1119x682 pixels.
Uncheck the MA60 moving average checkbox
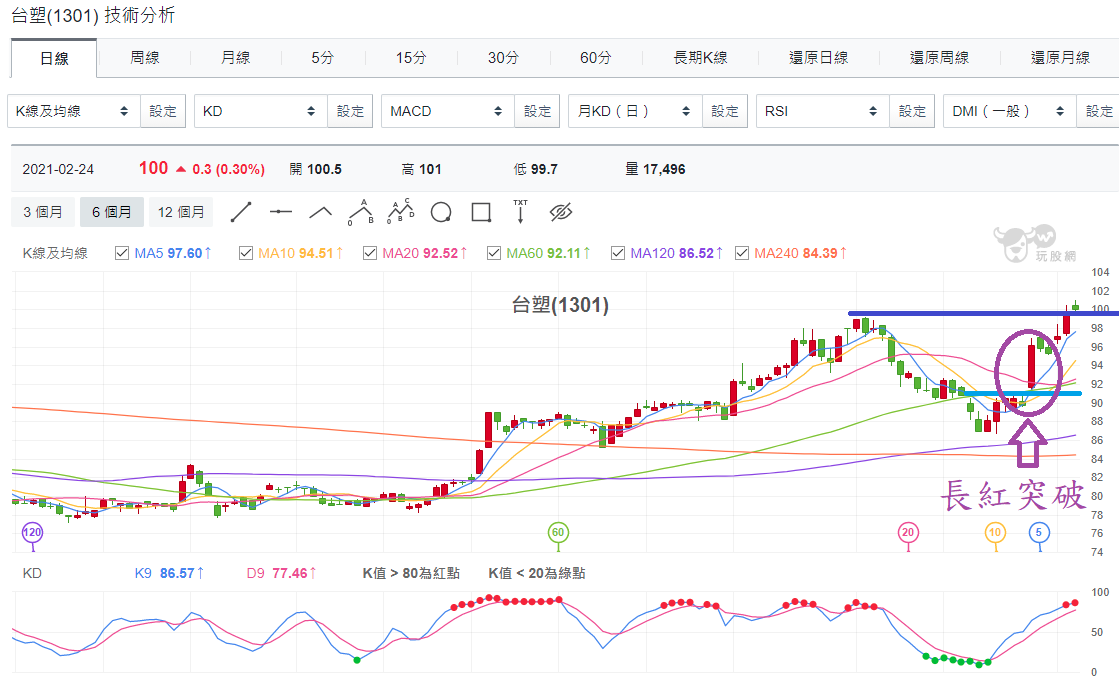point(493,253)
